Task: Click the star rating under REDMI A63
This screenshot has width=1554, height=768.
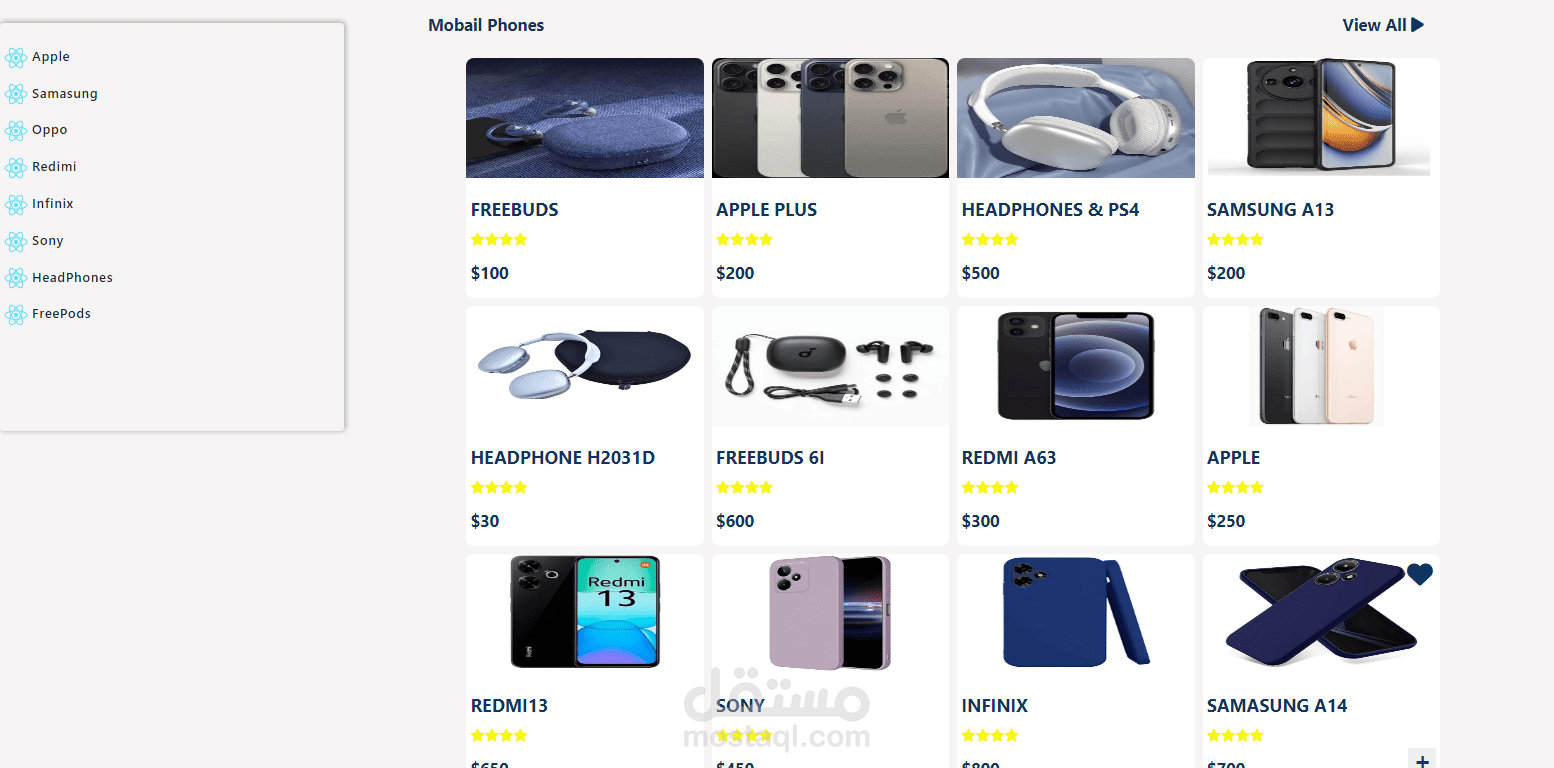Action: pyautogui.click(x=990, y=488)
